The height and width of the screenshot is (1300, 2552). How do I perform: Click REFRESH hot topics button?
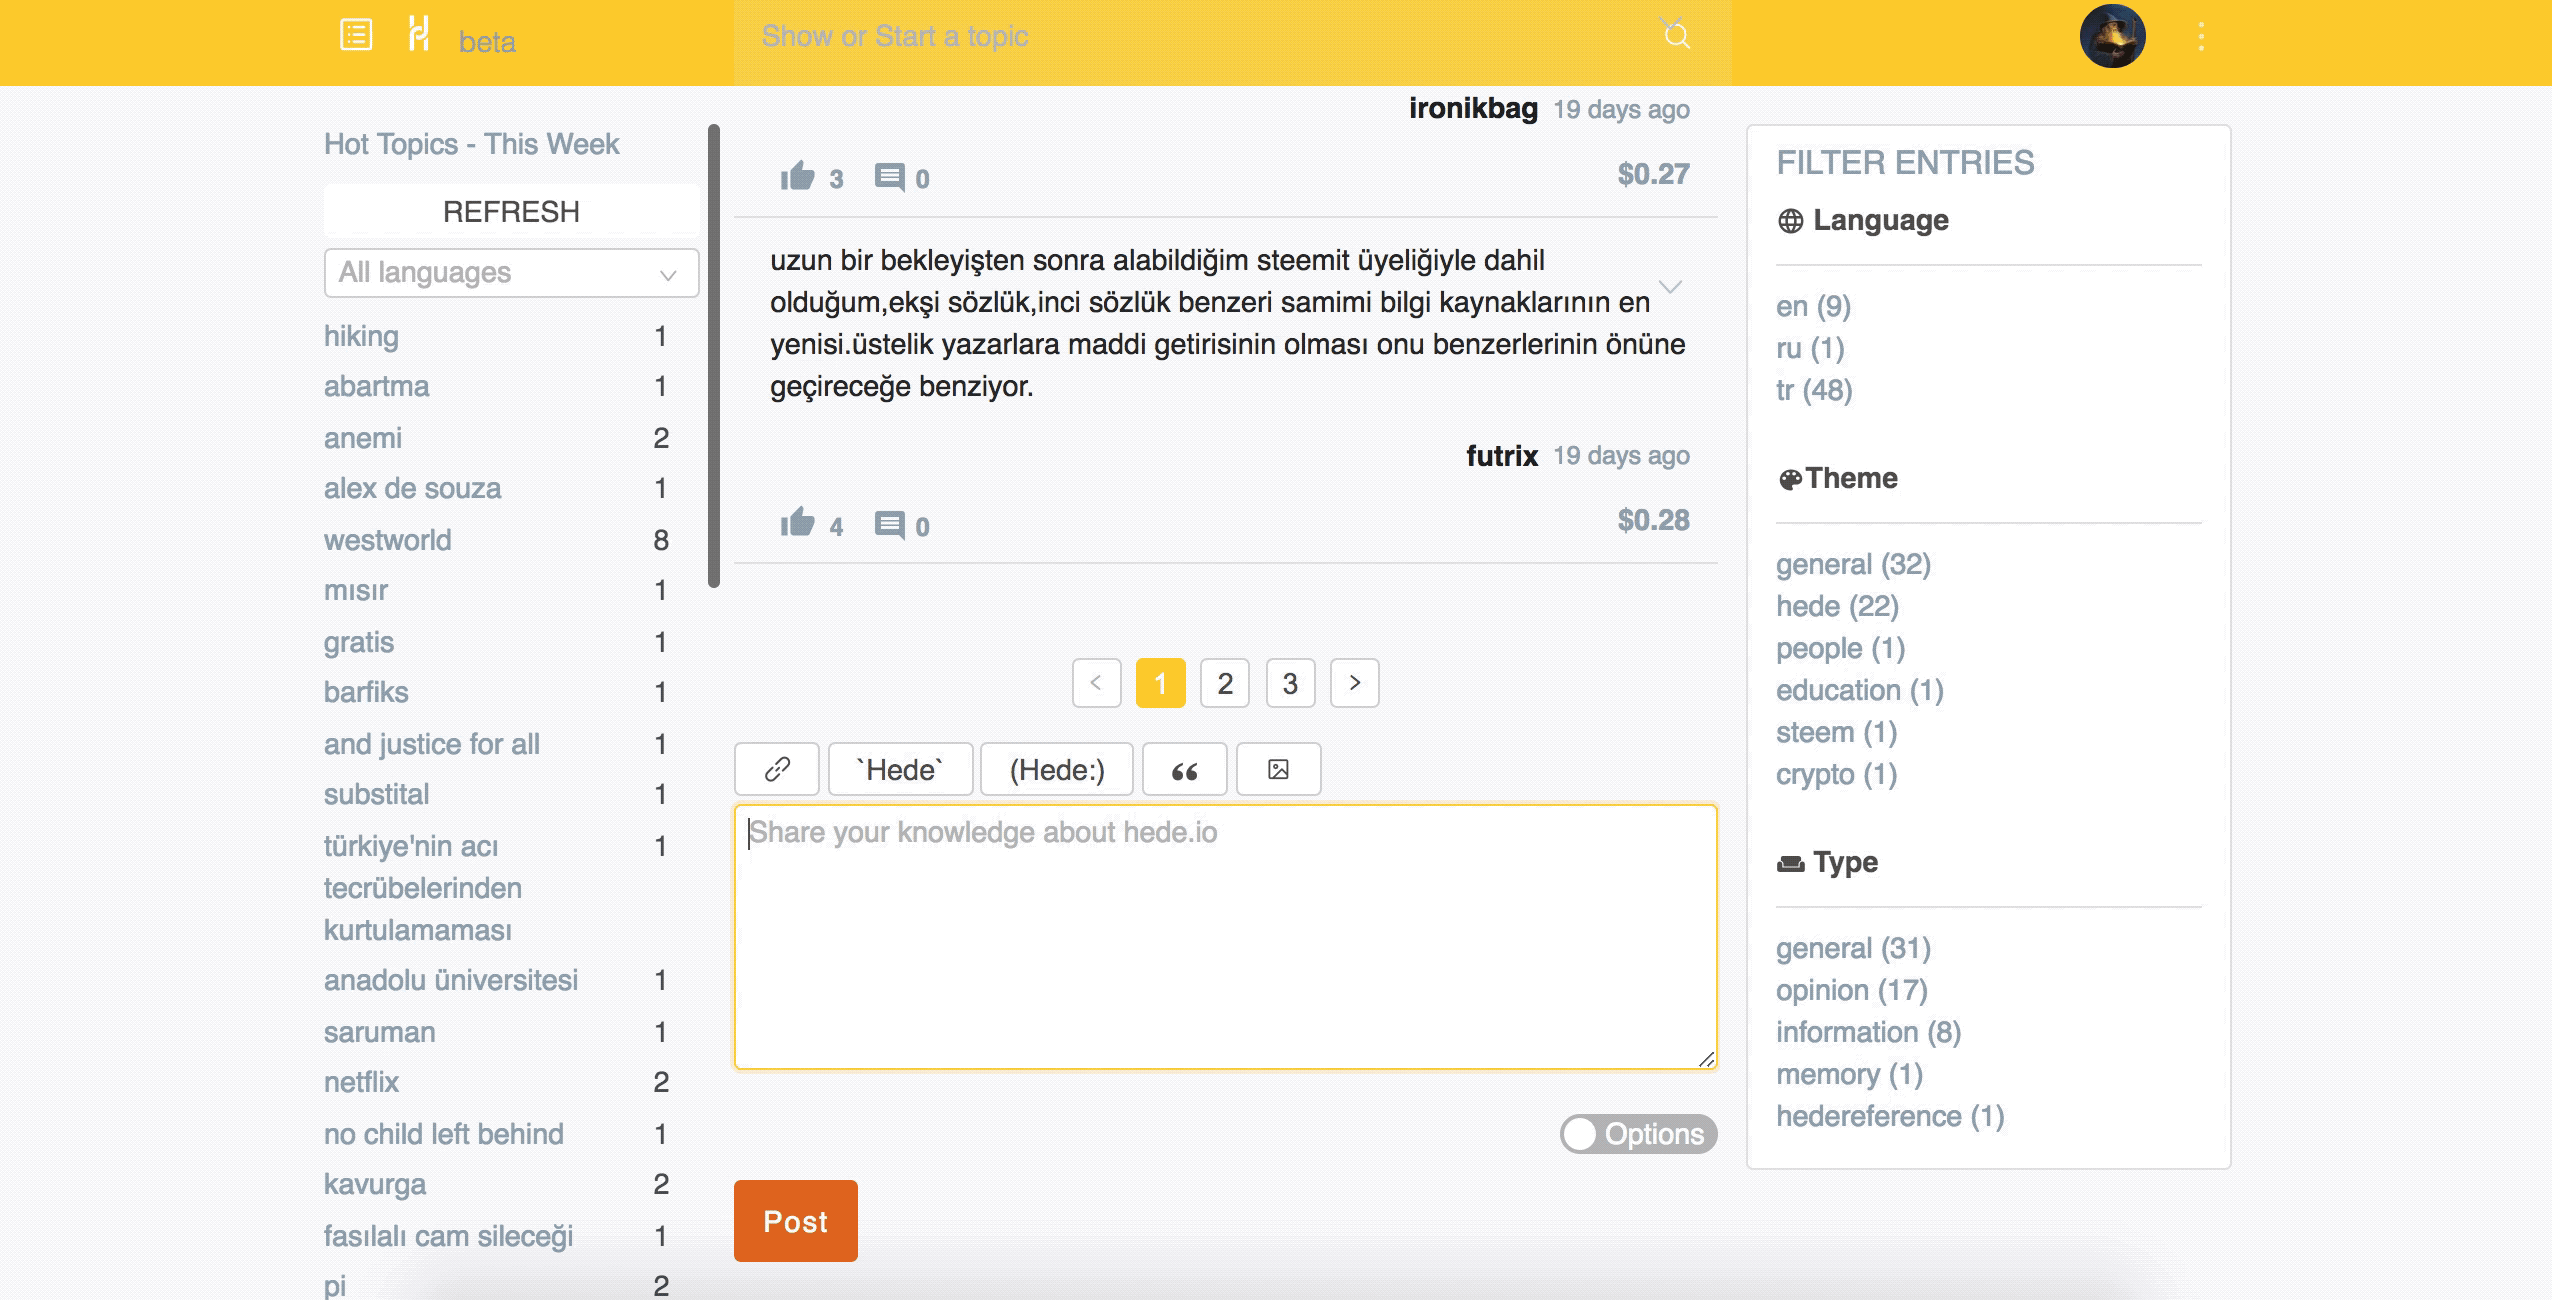tap(512, 211)
